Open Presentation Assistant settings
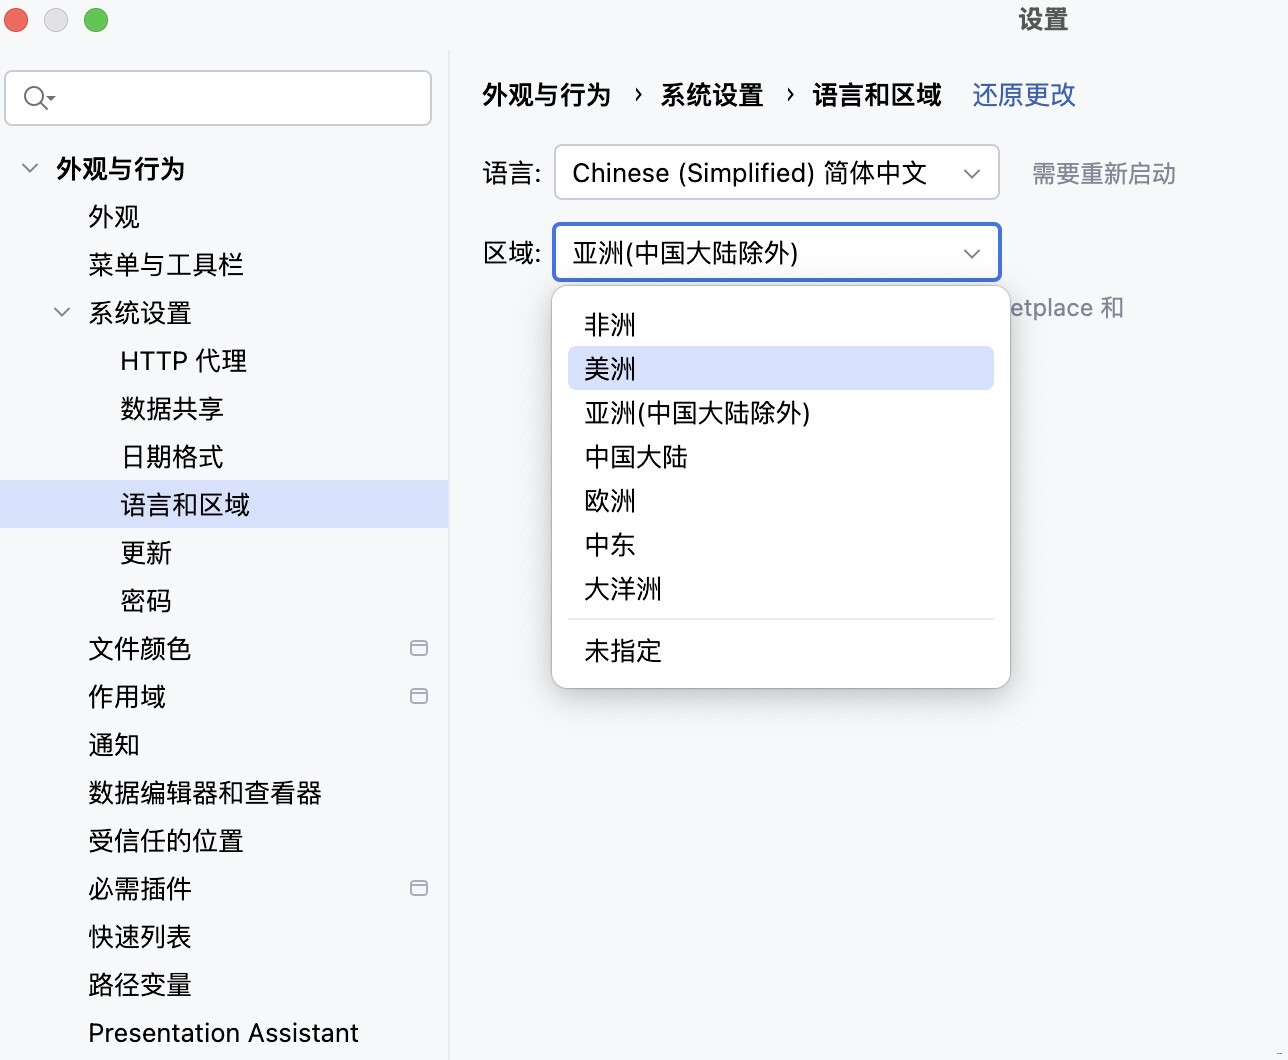This screenshot has height=1060, width=1288. click(x=223, y=1033)
